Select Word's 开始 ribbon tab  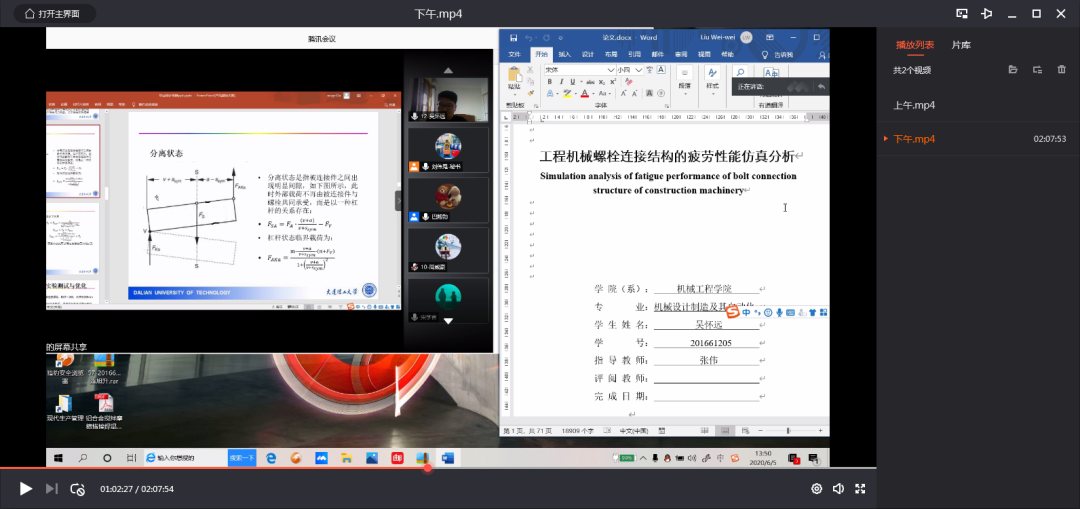click(x=541, y=54)
